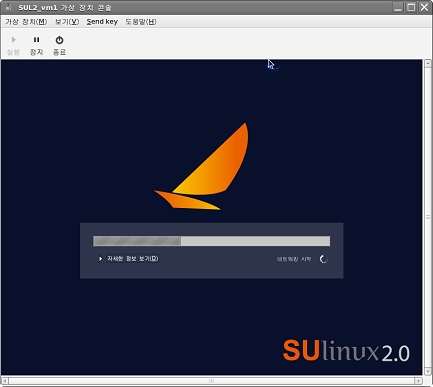Click the greyed-out run (실행) play icon

tap(13, 40)
